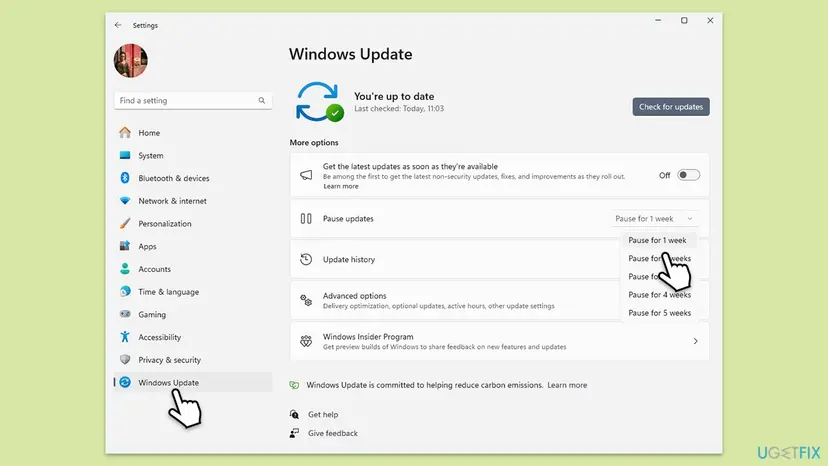Click the large update status sync icon
This screenshot has width=828, height=466.
[x=319, y=101]
